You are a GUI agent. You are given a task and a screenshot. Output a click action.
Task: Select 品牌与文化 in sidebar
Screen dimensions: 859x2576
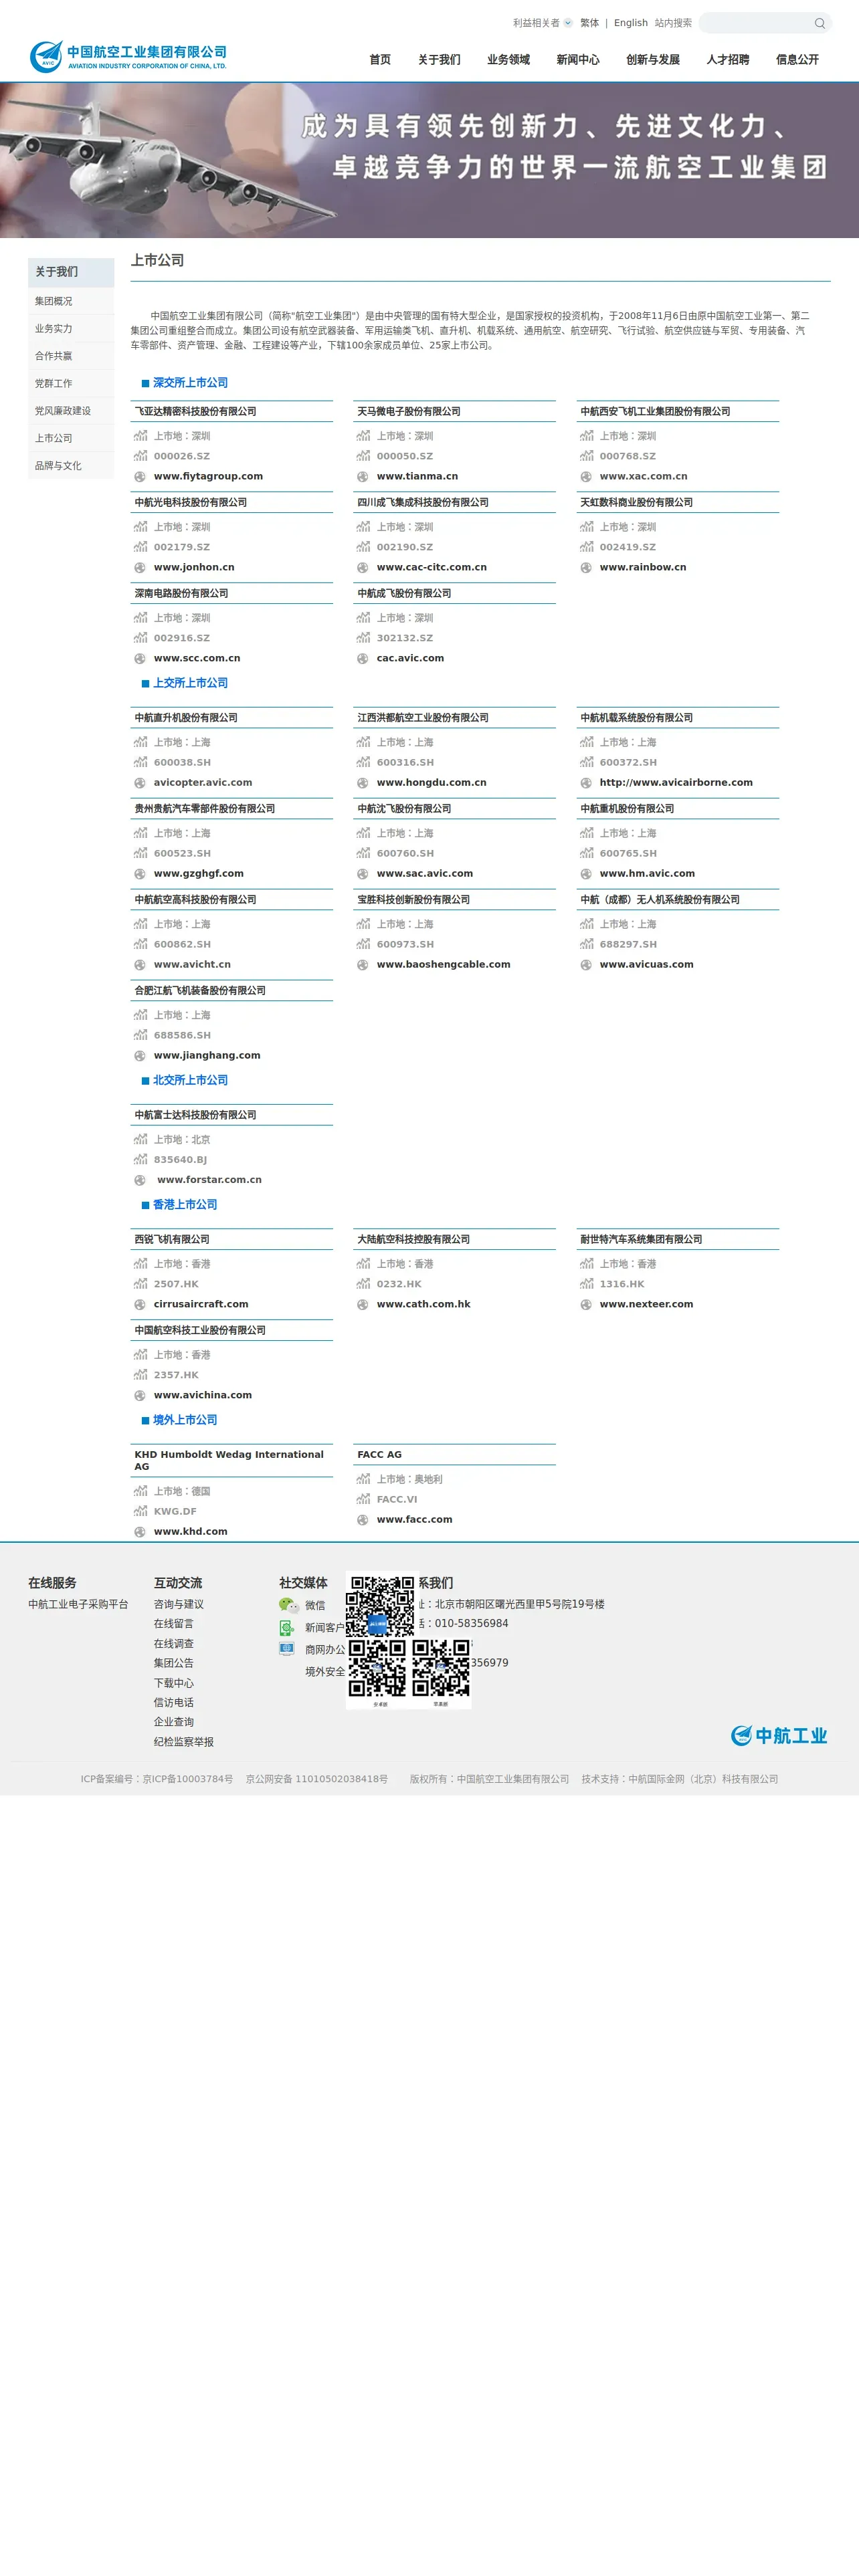point(71,466)
